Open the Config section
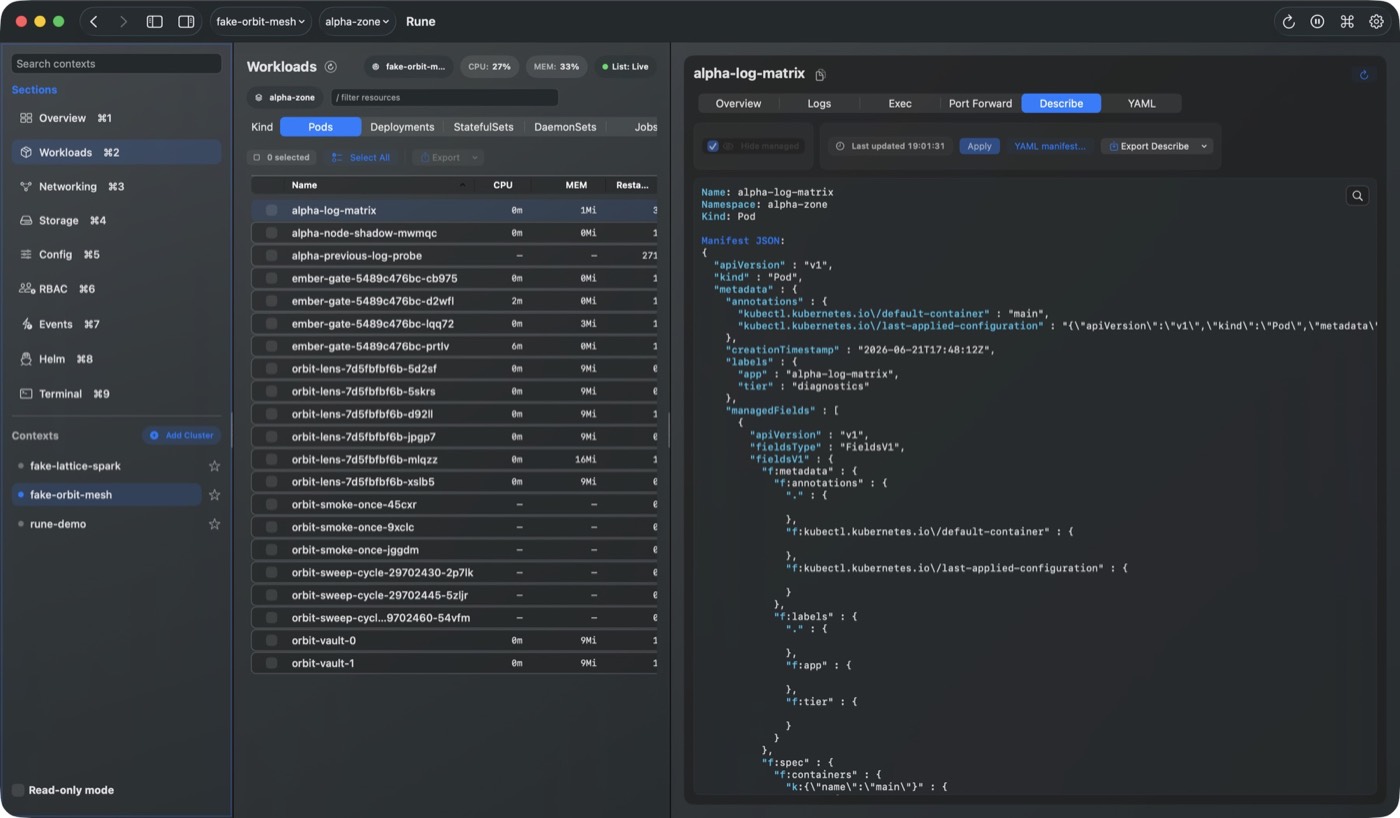This screenshot has height=818, width=1400. (116, 254)
